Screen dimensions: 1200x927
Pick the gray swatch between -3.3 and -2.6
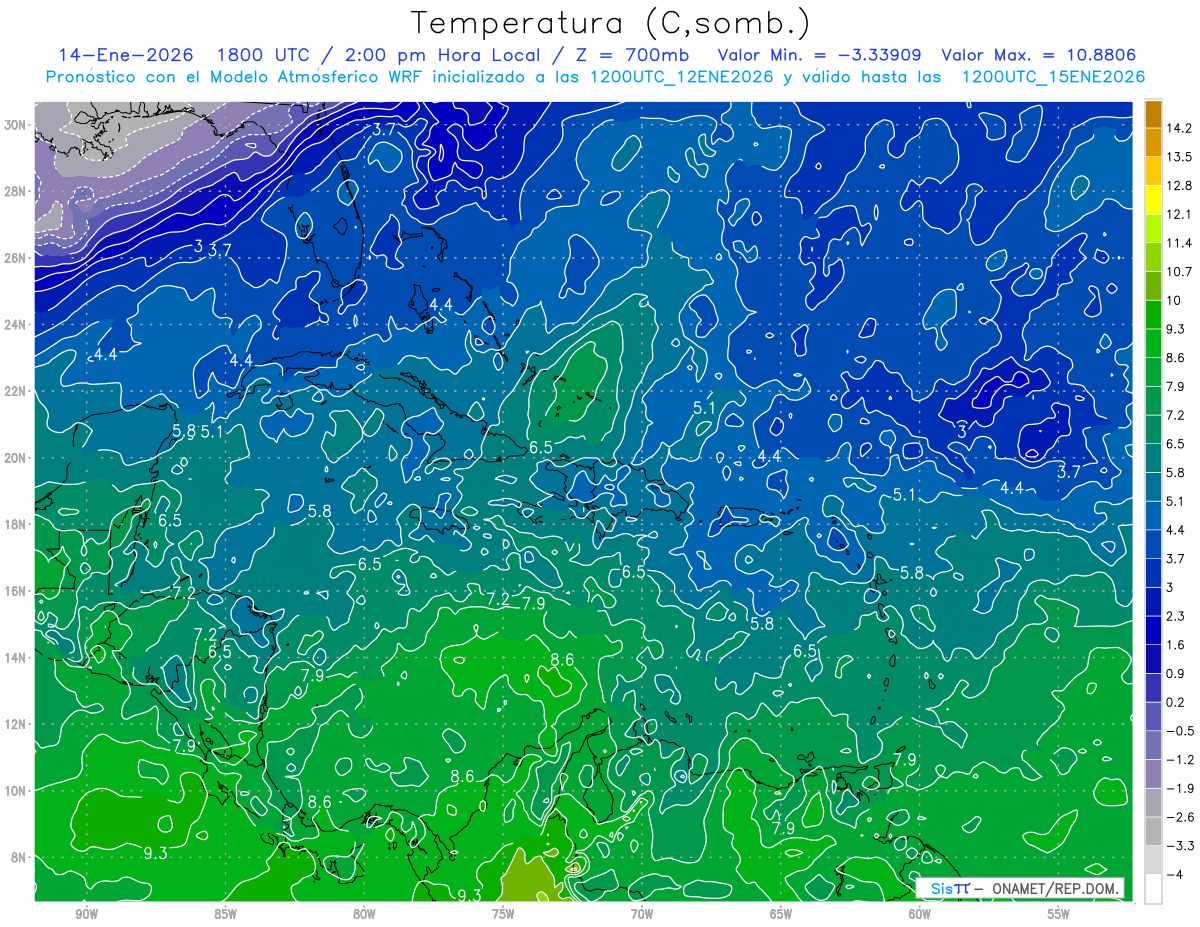click(1153, 831)
